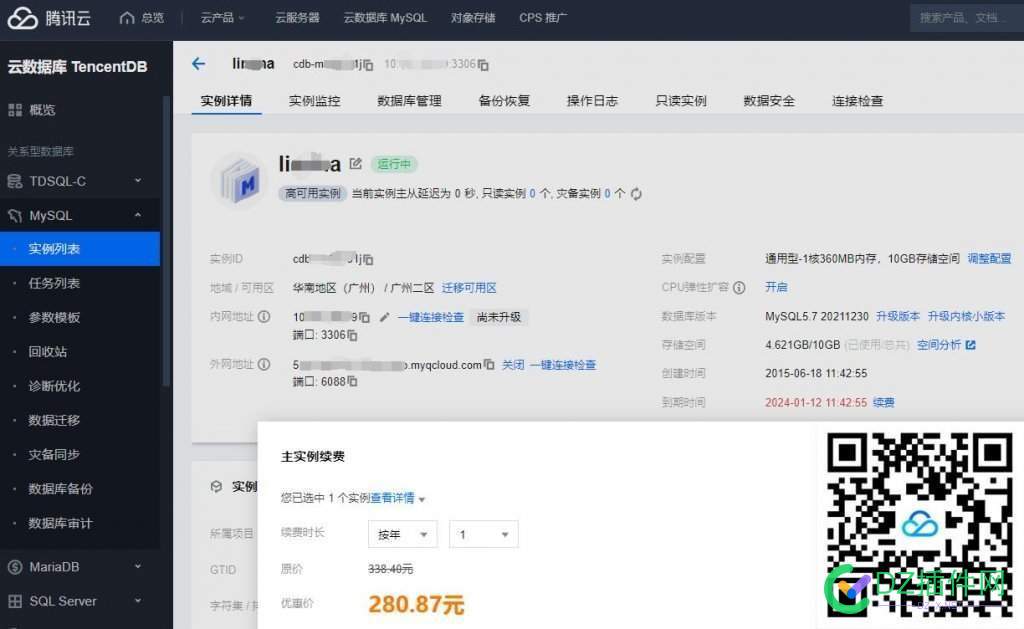Click the 调整配置 link

989,259
